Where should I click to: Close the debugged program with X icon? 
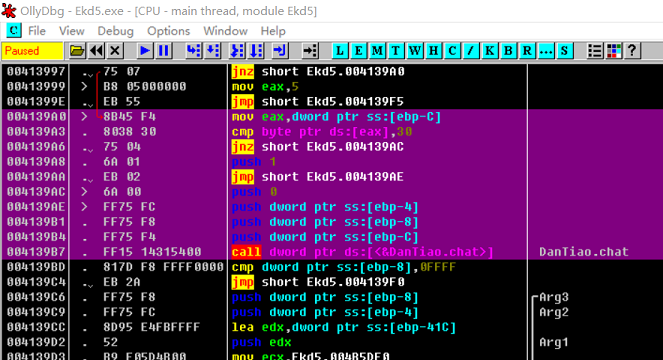pos(115,51)
